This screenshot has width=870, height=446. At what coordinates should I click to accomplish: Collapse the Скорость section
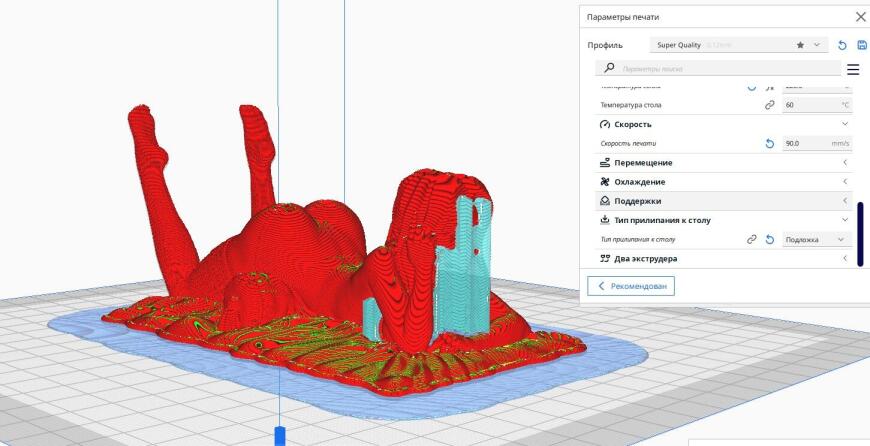pos(845,124)
